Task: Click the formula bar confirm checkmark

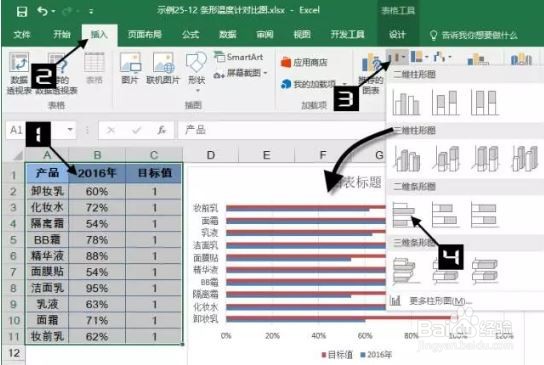Action: [136, 130]
